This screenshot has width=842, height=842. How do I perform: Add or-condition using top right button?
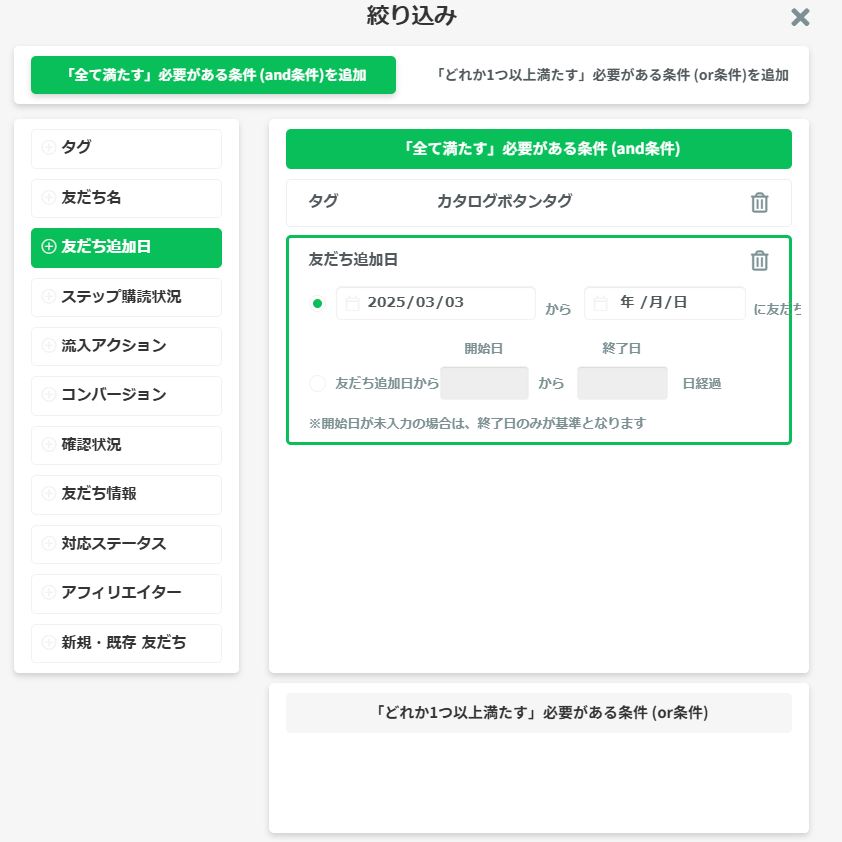pyautogui.click(x=613, y=75)
